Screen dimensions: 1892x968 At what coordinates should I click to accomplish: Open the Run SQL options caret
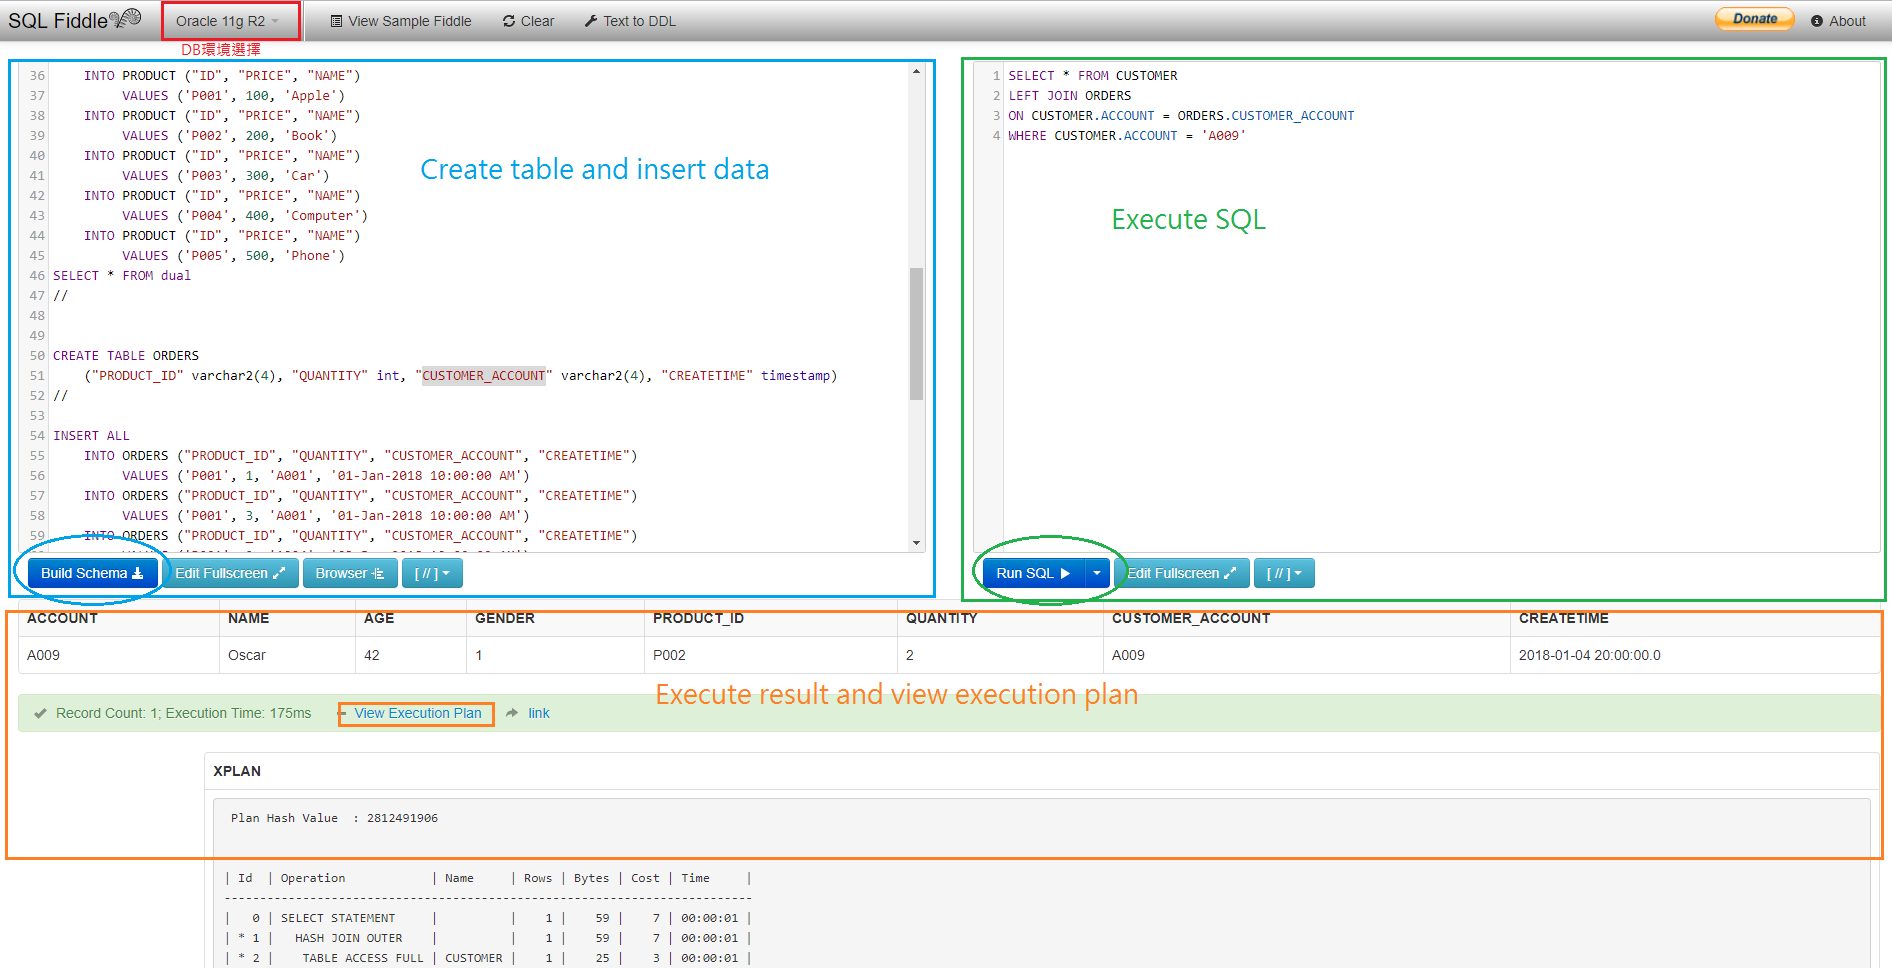click(x=1097, y=572)
